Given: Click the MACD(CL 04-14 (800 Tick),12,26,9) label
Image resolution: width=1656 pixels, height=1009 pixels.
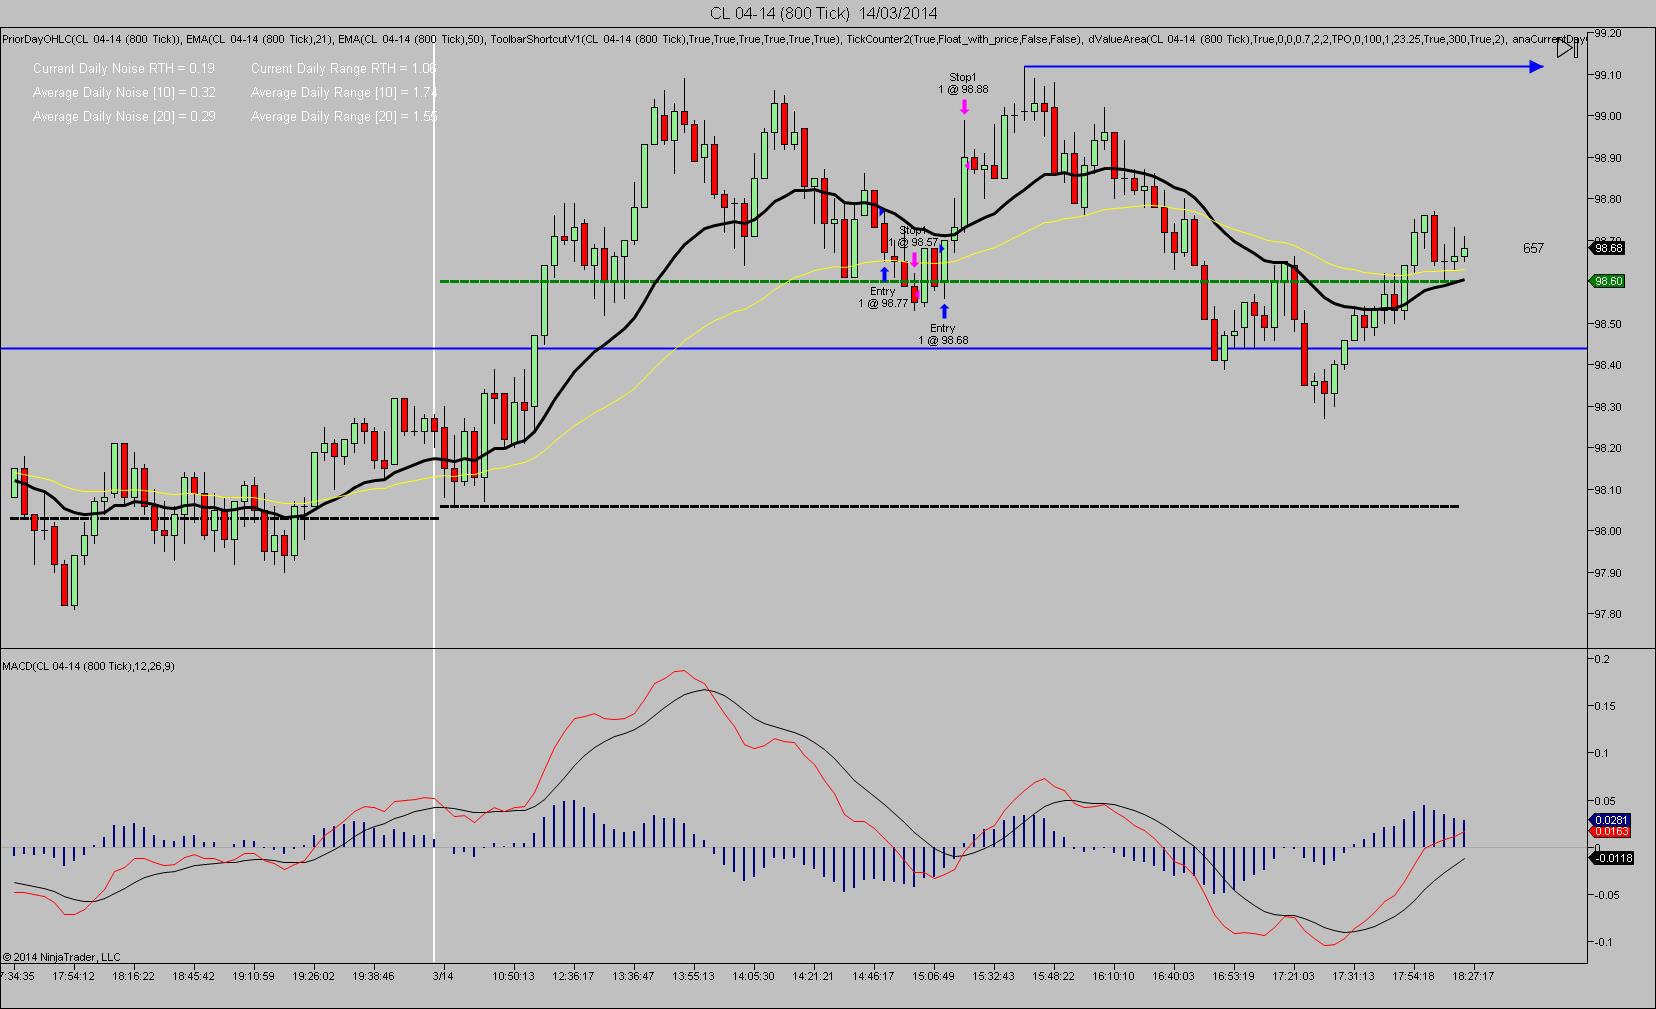Looking at the screenshot, I should click(x=88, y=666).
